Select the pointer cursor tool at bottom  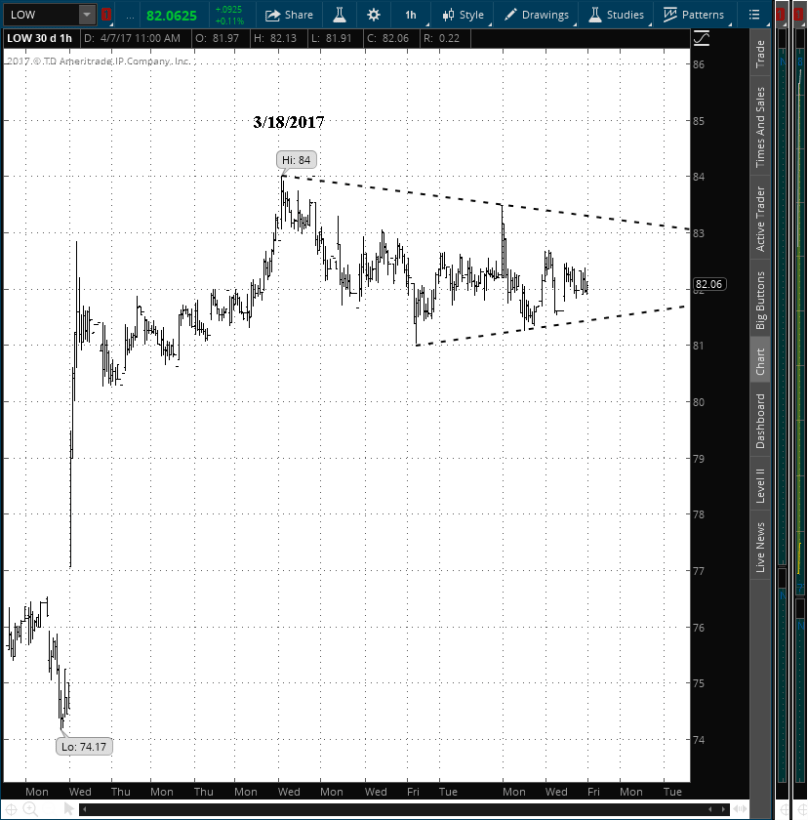[68, 809]
